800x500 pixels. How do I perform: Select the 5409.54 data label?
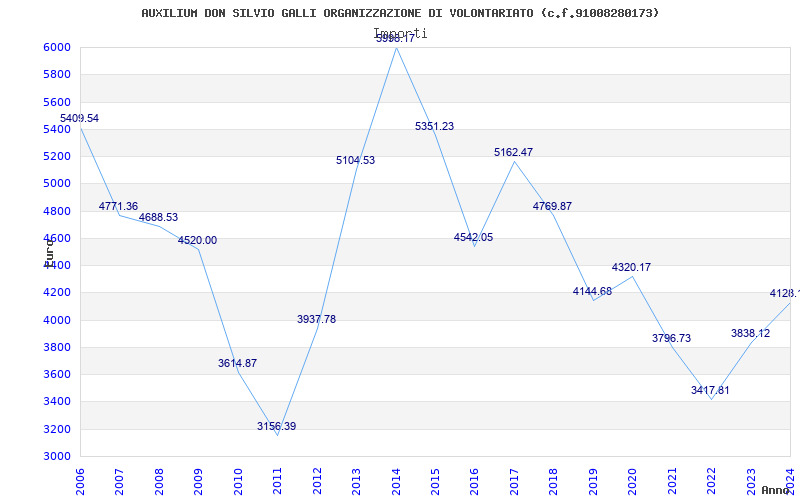coord(80,118)
